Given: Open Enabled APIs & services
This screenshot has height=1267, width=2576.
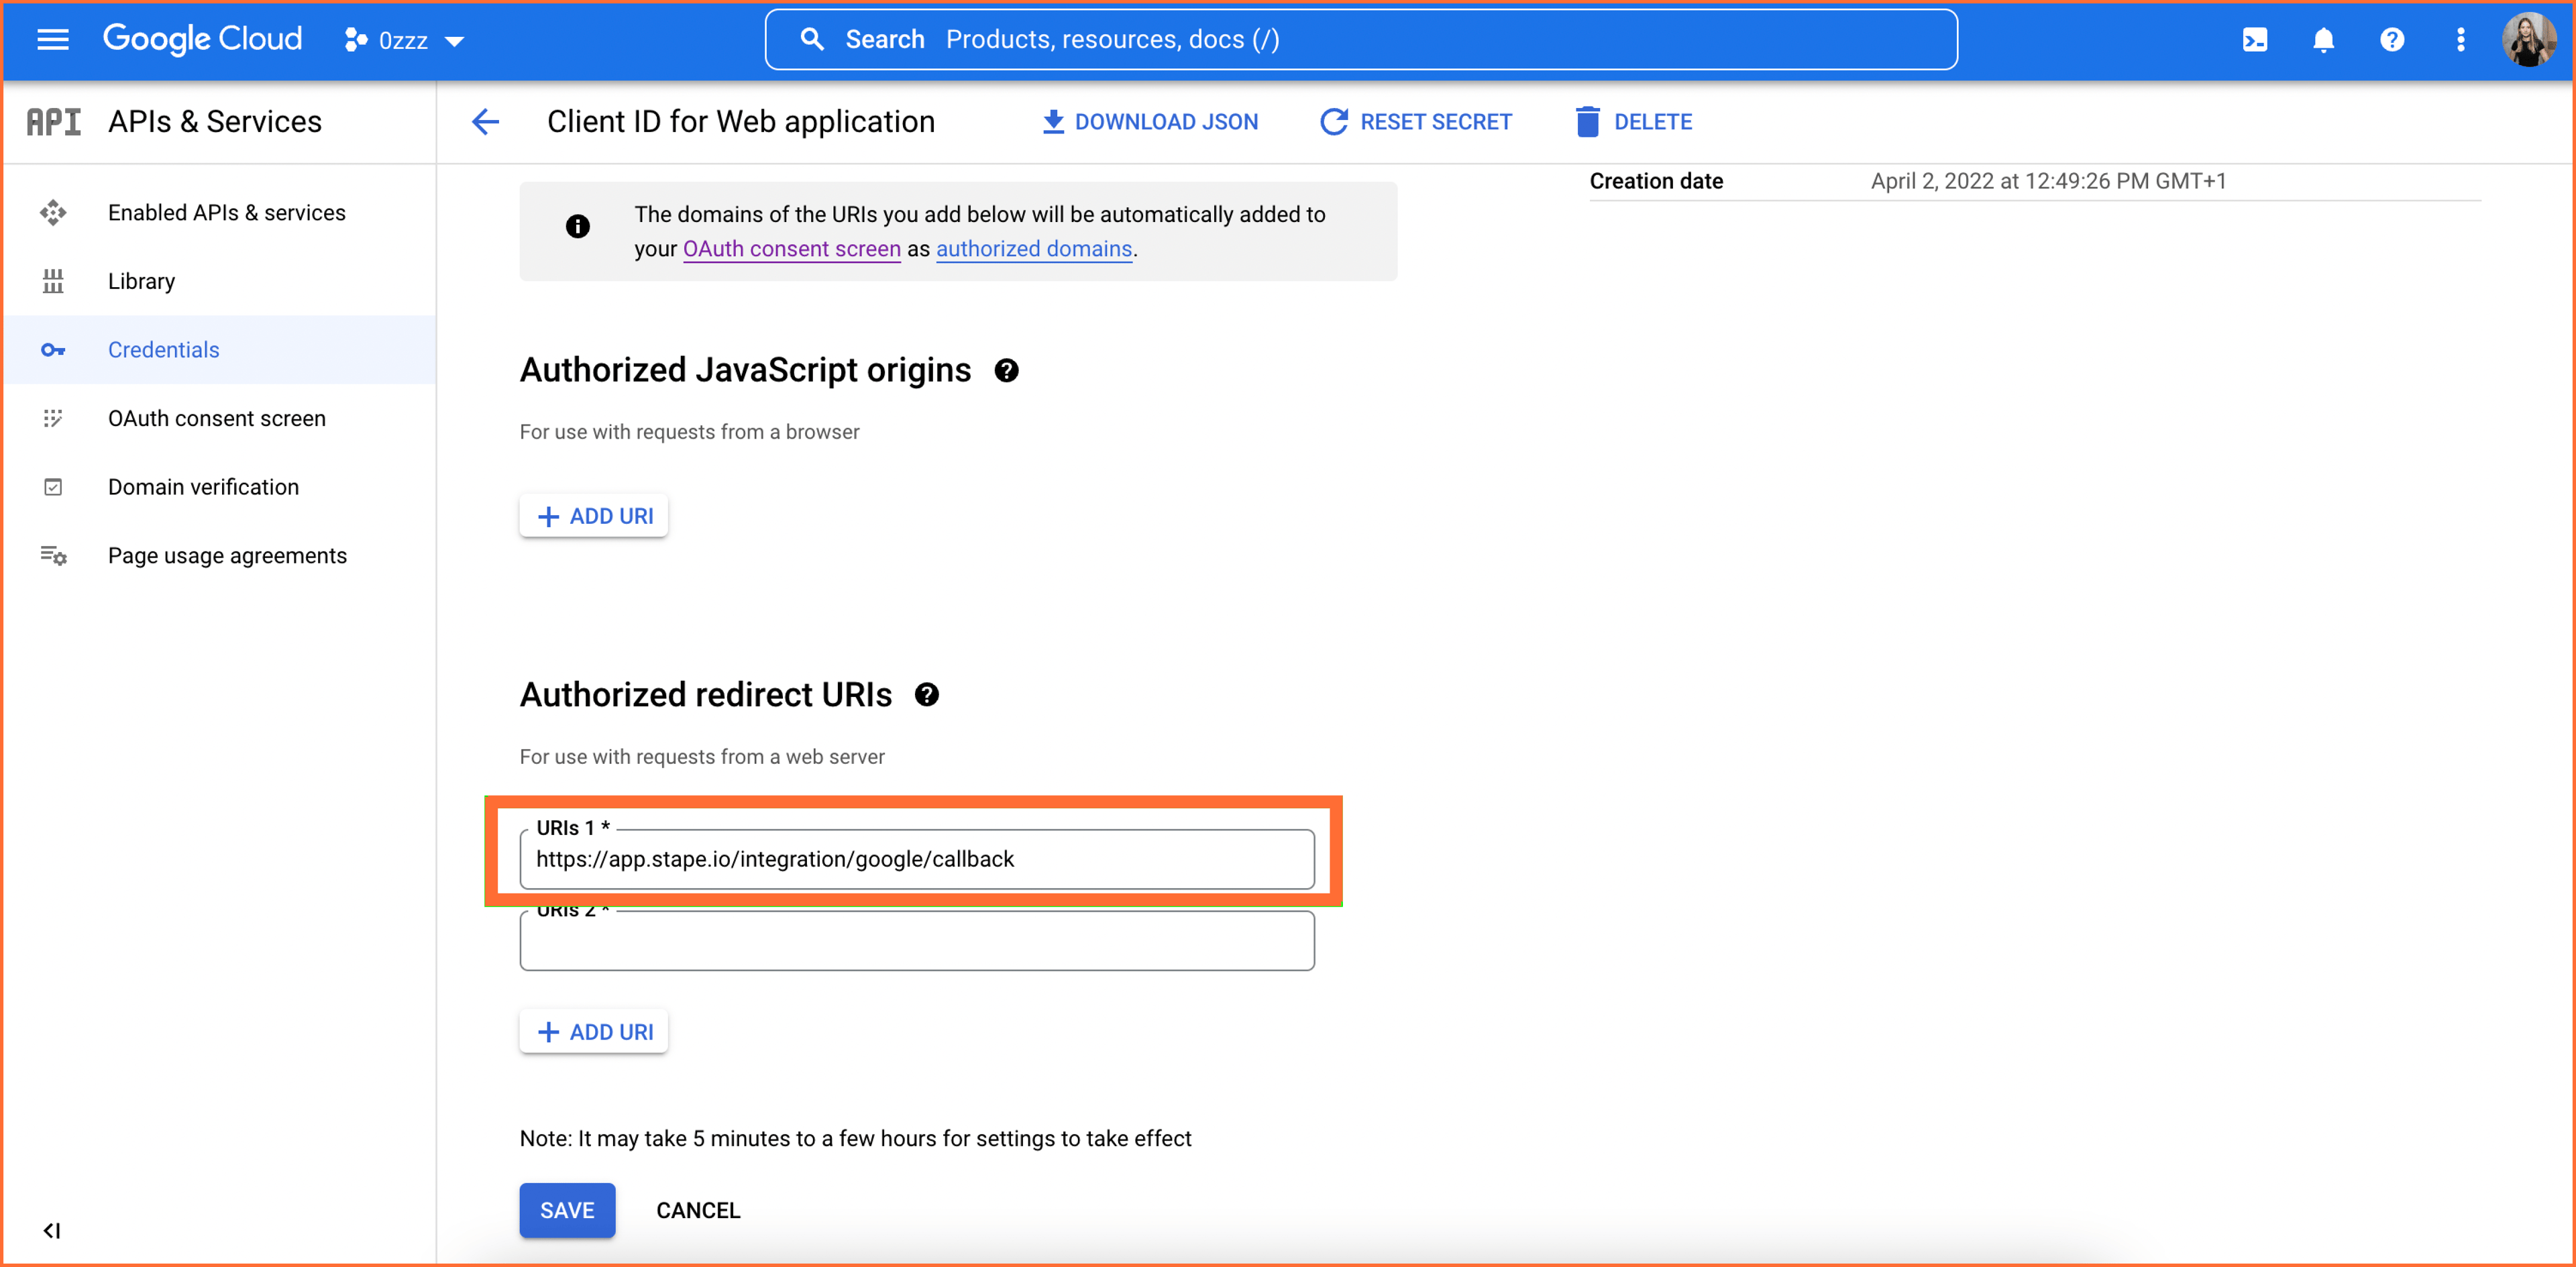Looking at the screenshot, I should (220, 212).
